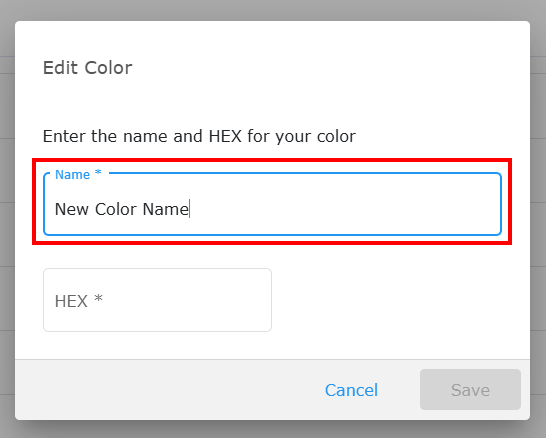Place cursor on word "New" in Name field
Viewport: 546px width, 438px height.
click(71, 209)
